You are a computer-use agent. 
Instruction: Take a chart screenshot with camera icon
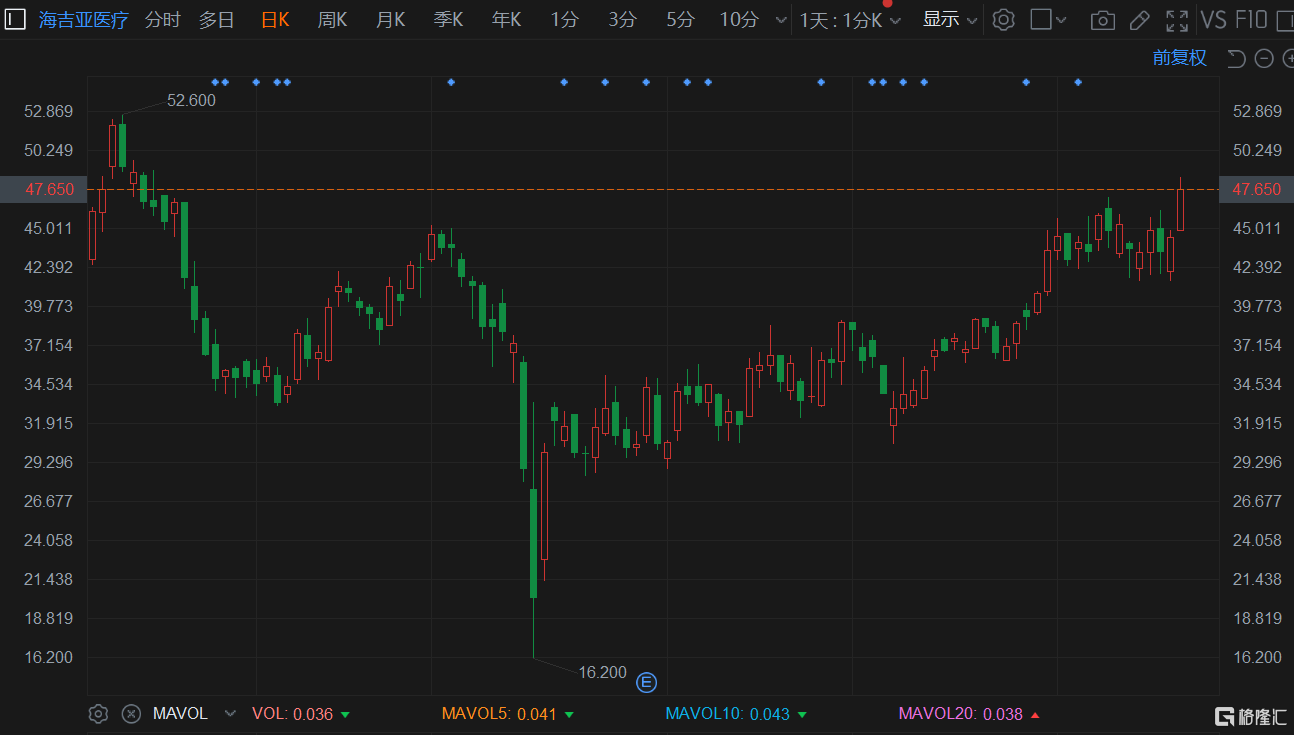click(x=1102, y=20)
